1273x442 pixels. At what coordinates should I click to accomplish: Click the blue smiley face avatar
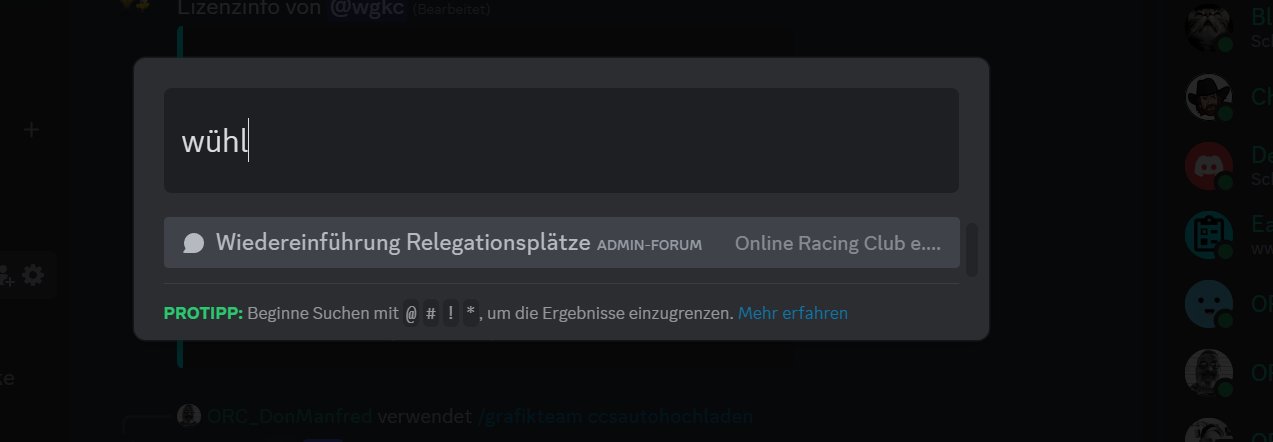coord(1209,304)
